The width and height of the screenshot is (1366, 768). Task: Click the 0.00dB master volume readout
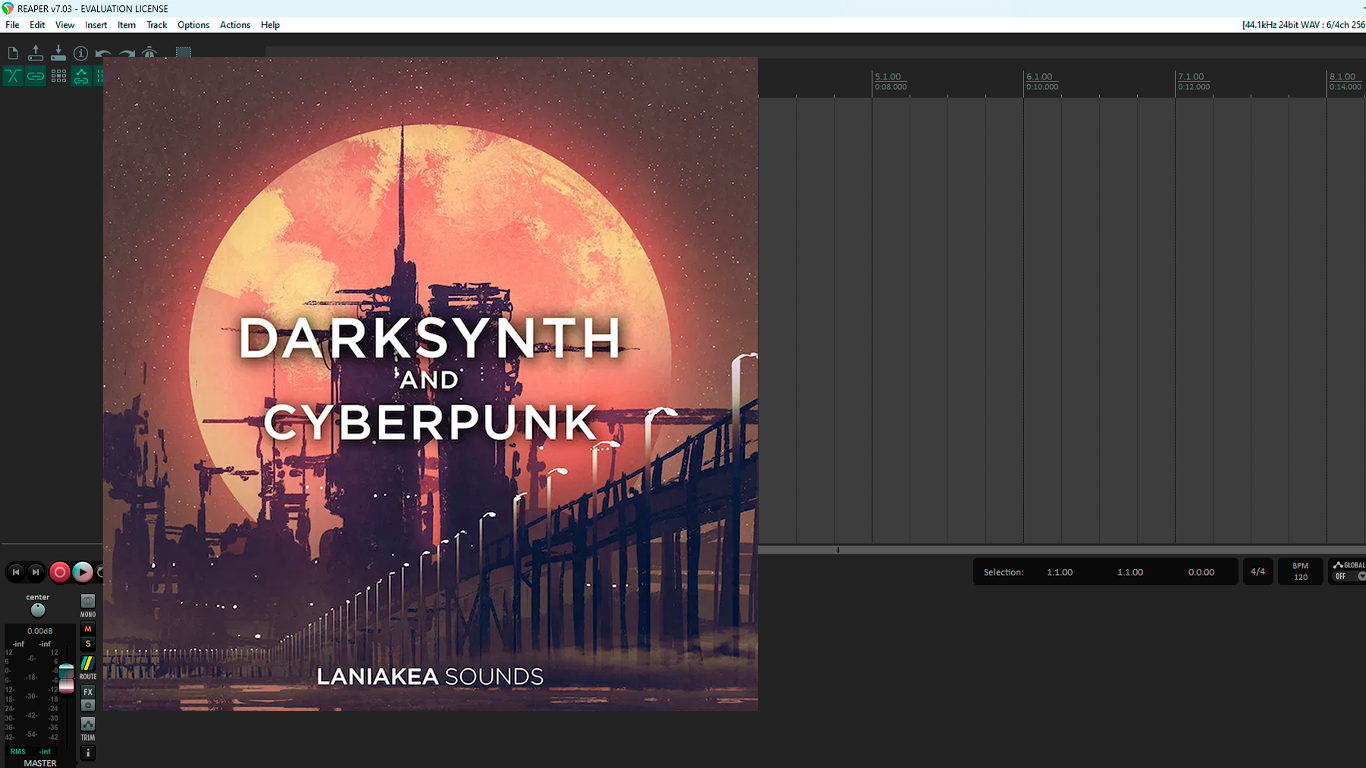click(x=40, y=631)
